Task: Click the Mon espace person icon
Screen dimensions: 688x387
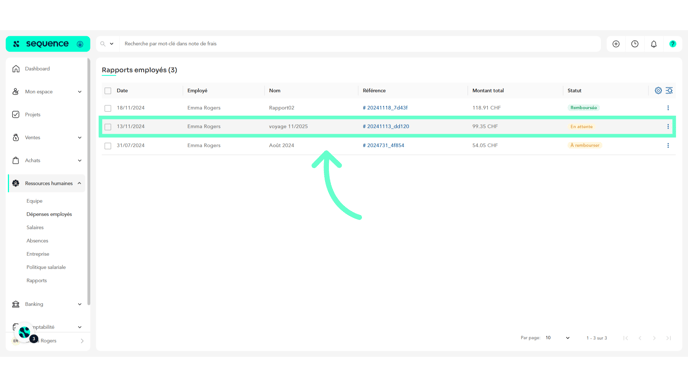Action: [x=16, y=92]
